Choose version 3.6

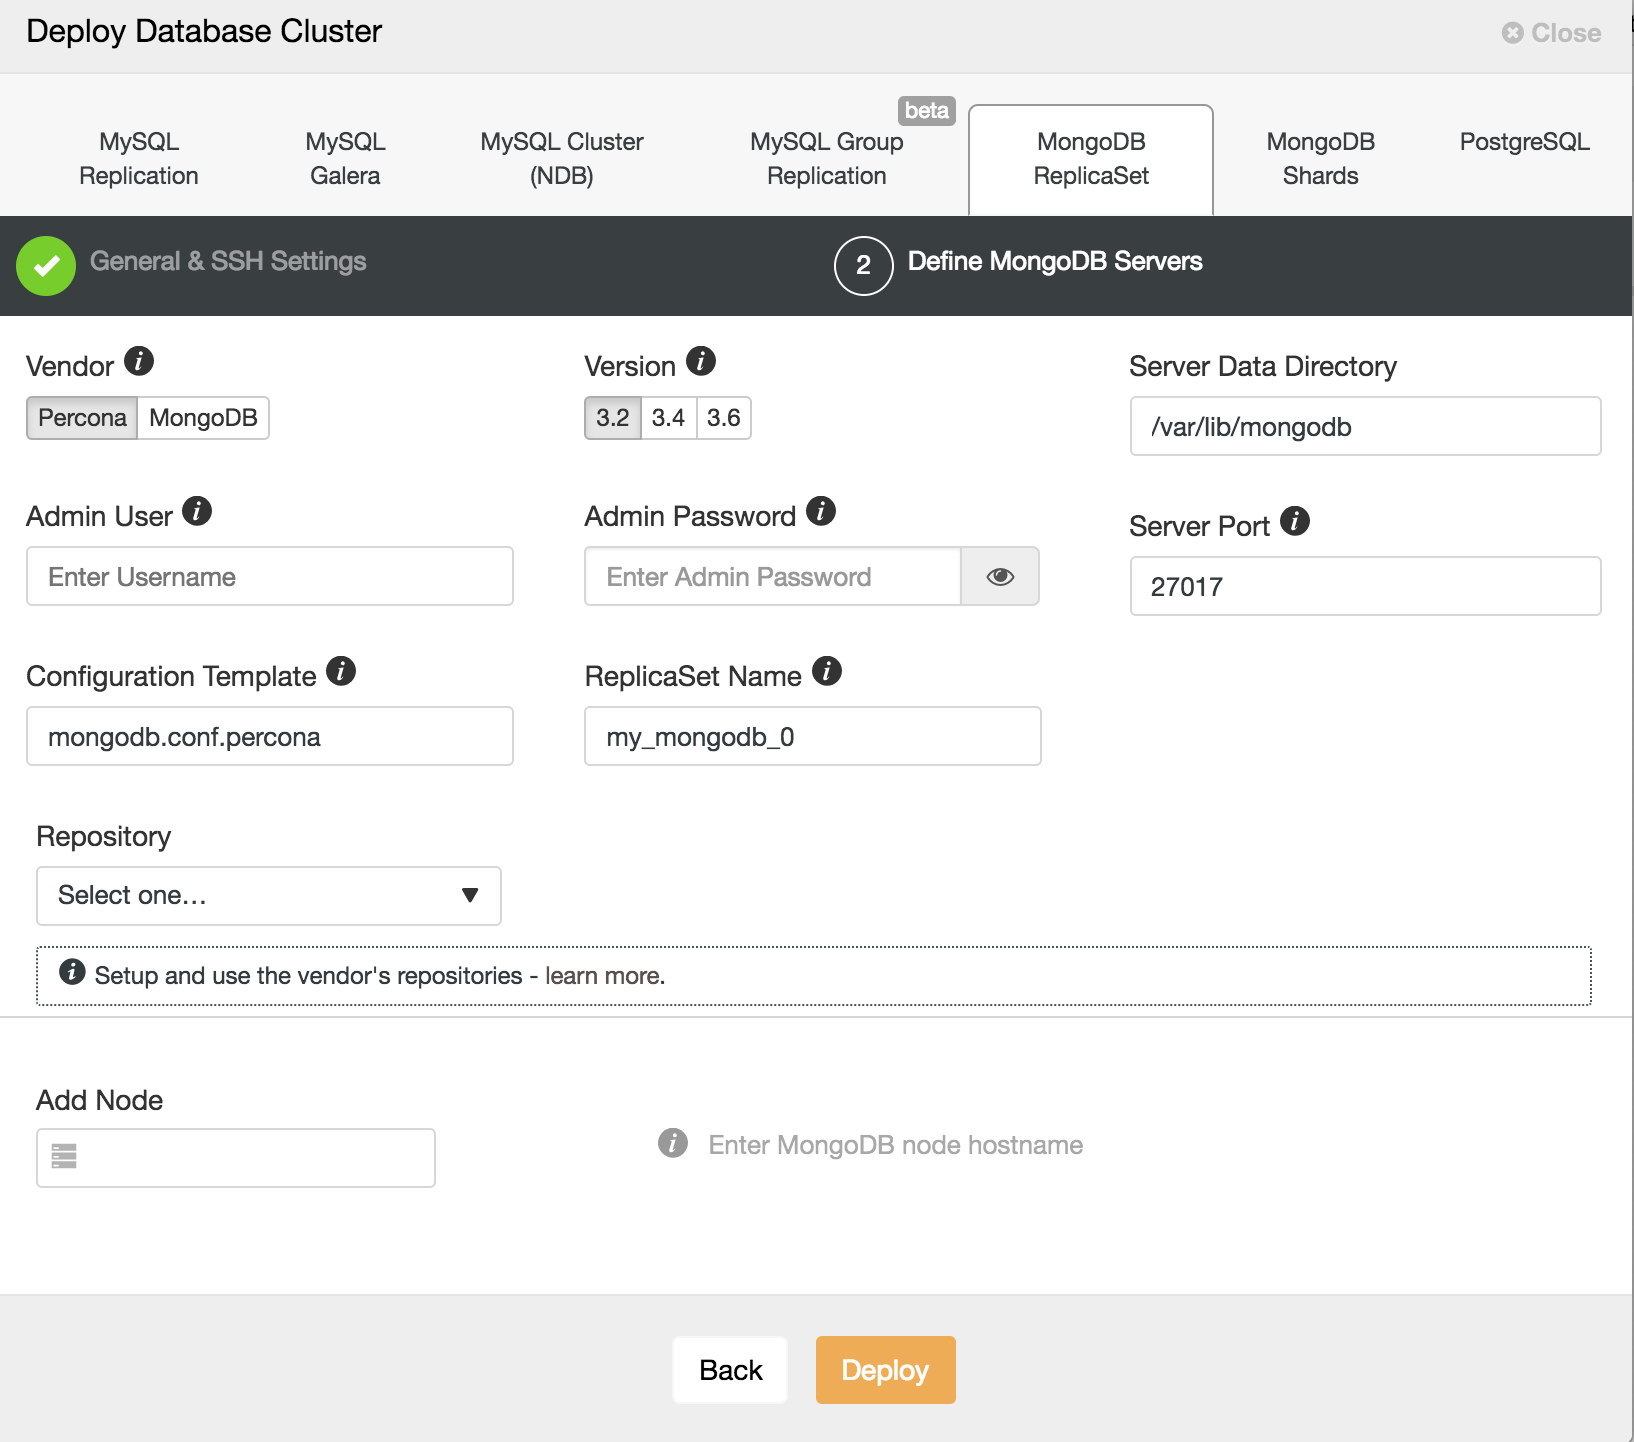[724, 418]
